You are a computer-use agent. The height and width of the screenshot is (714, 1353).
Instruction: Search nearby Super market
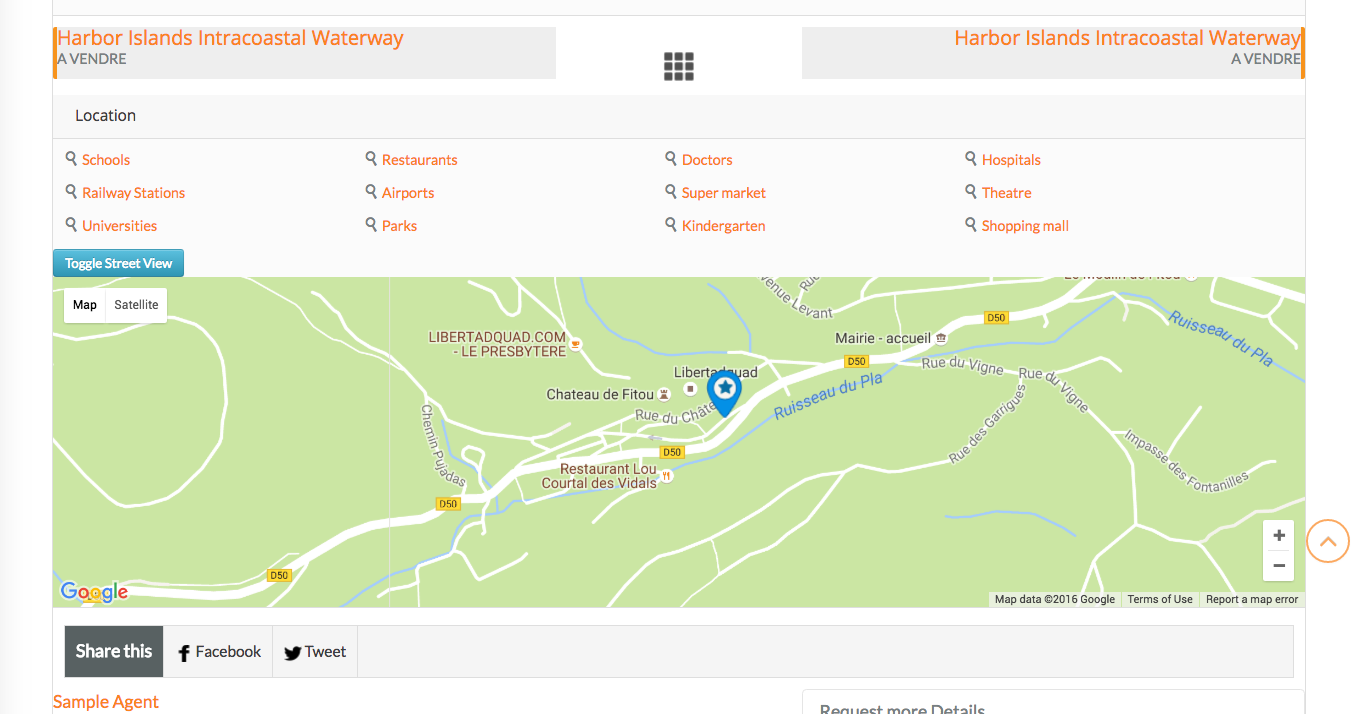724,193
